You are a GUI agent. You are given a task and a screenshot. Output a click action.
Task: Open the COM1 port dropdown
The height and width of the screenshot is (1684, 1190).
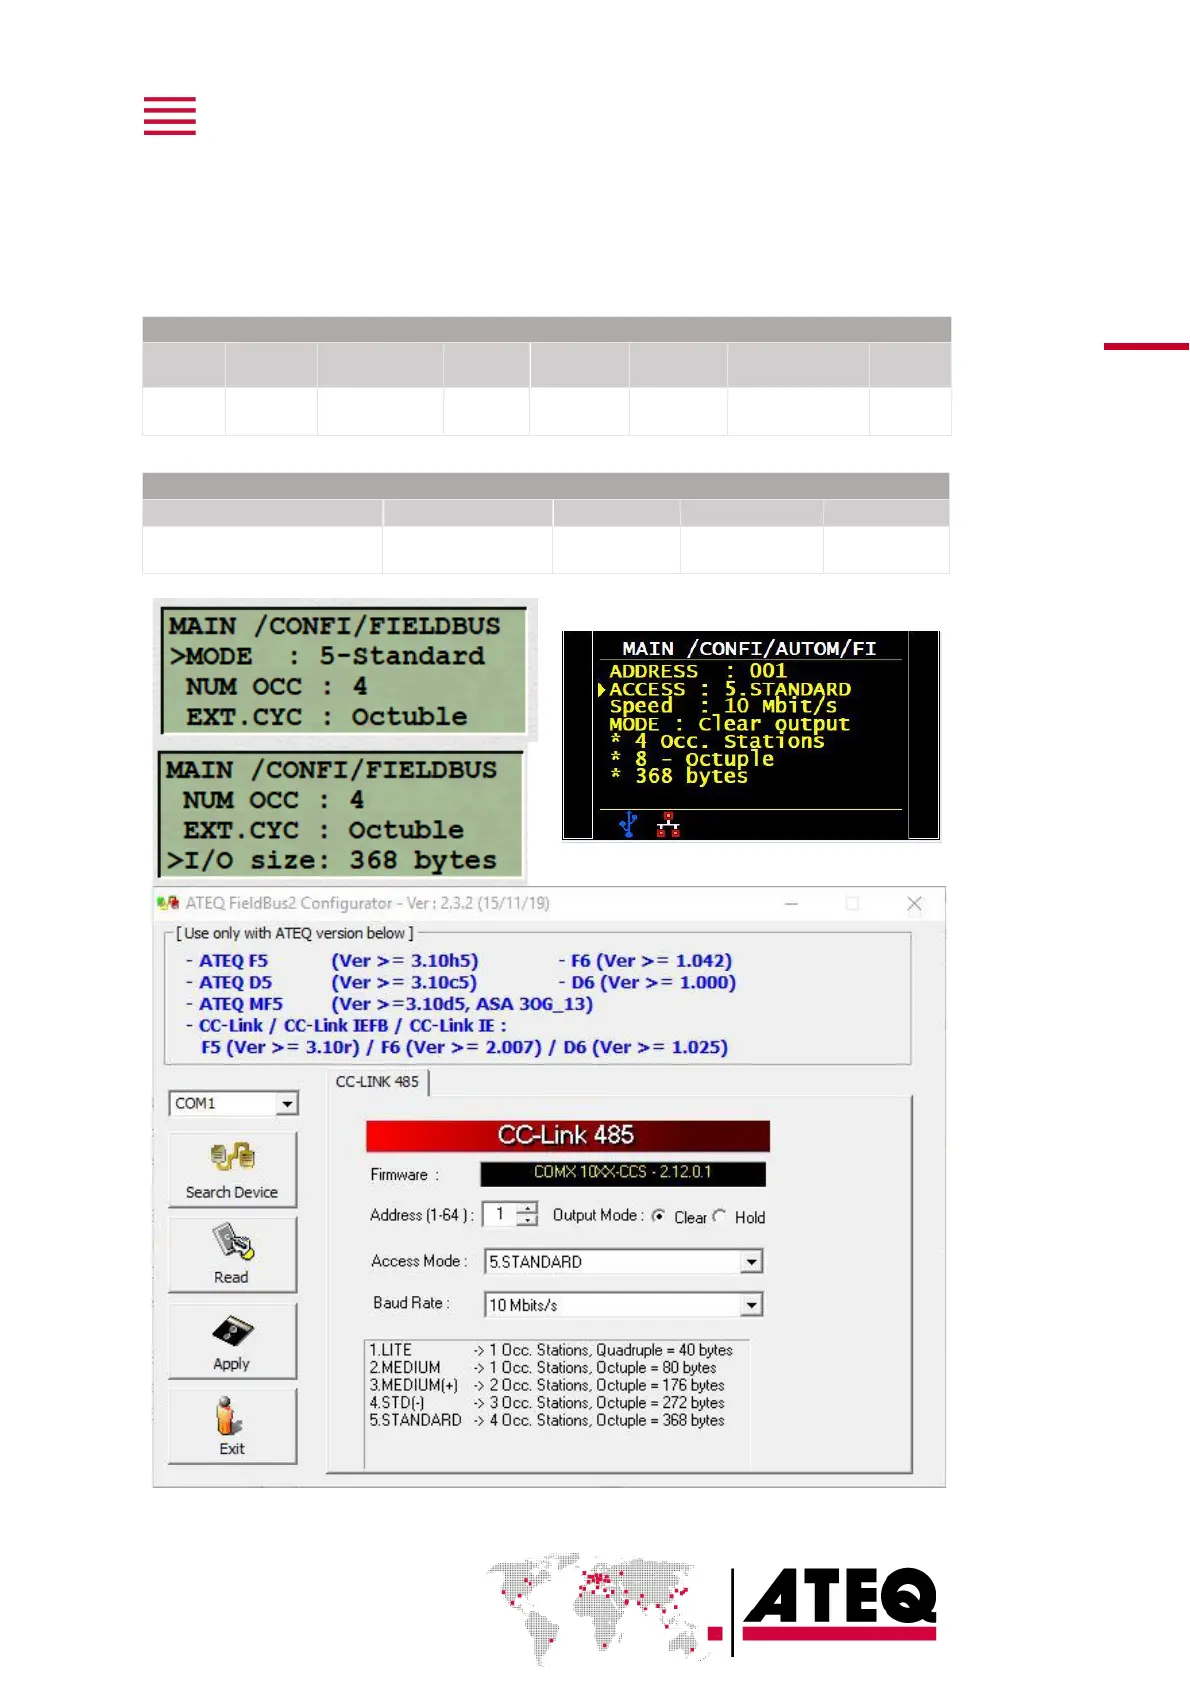pyautogui.click(x=288, y=1103)
